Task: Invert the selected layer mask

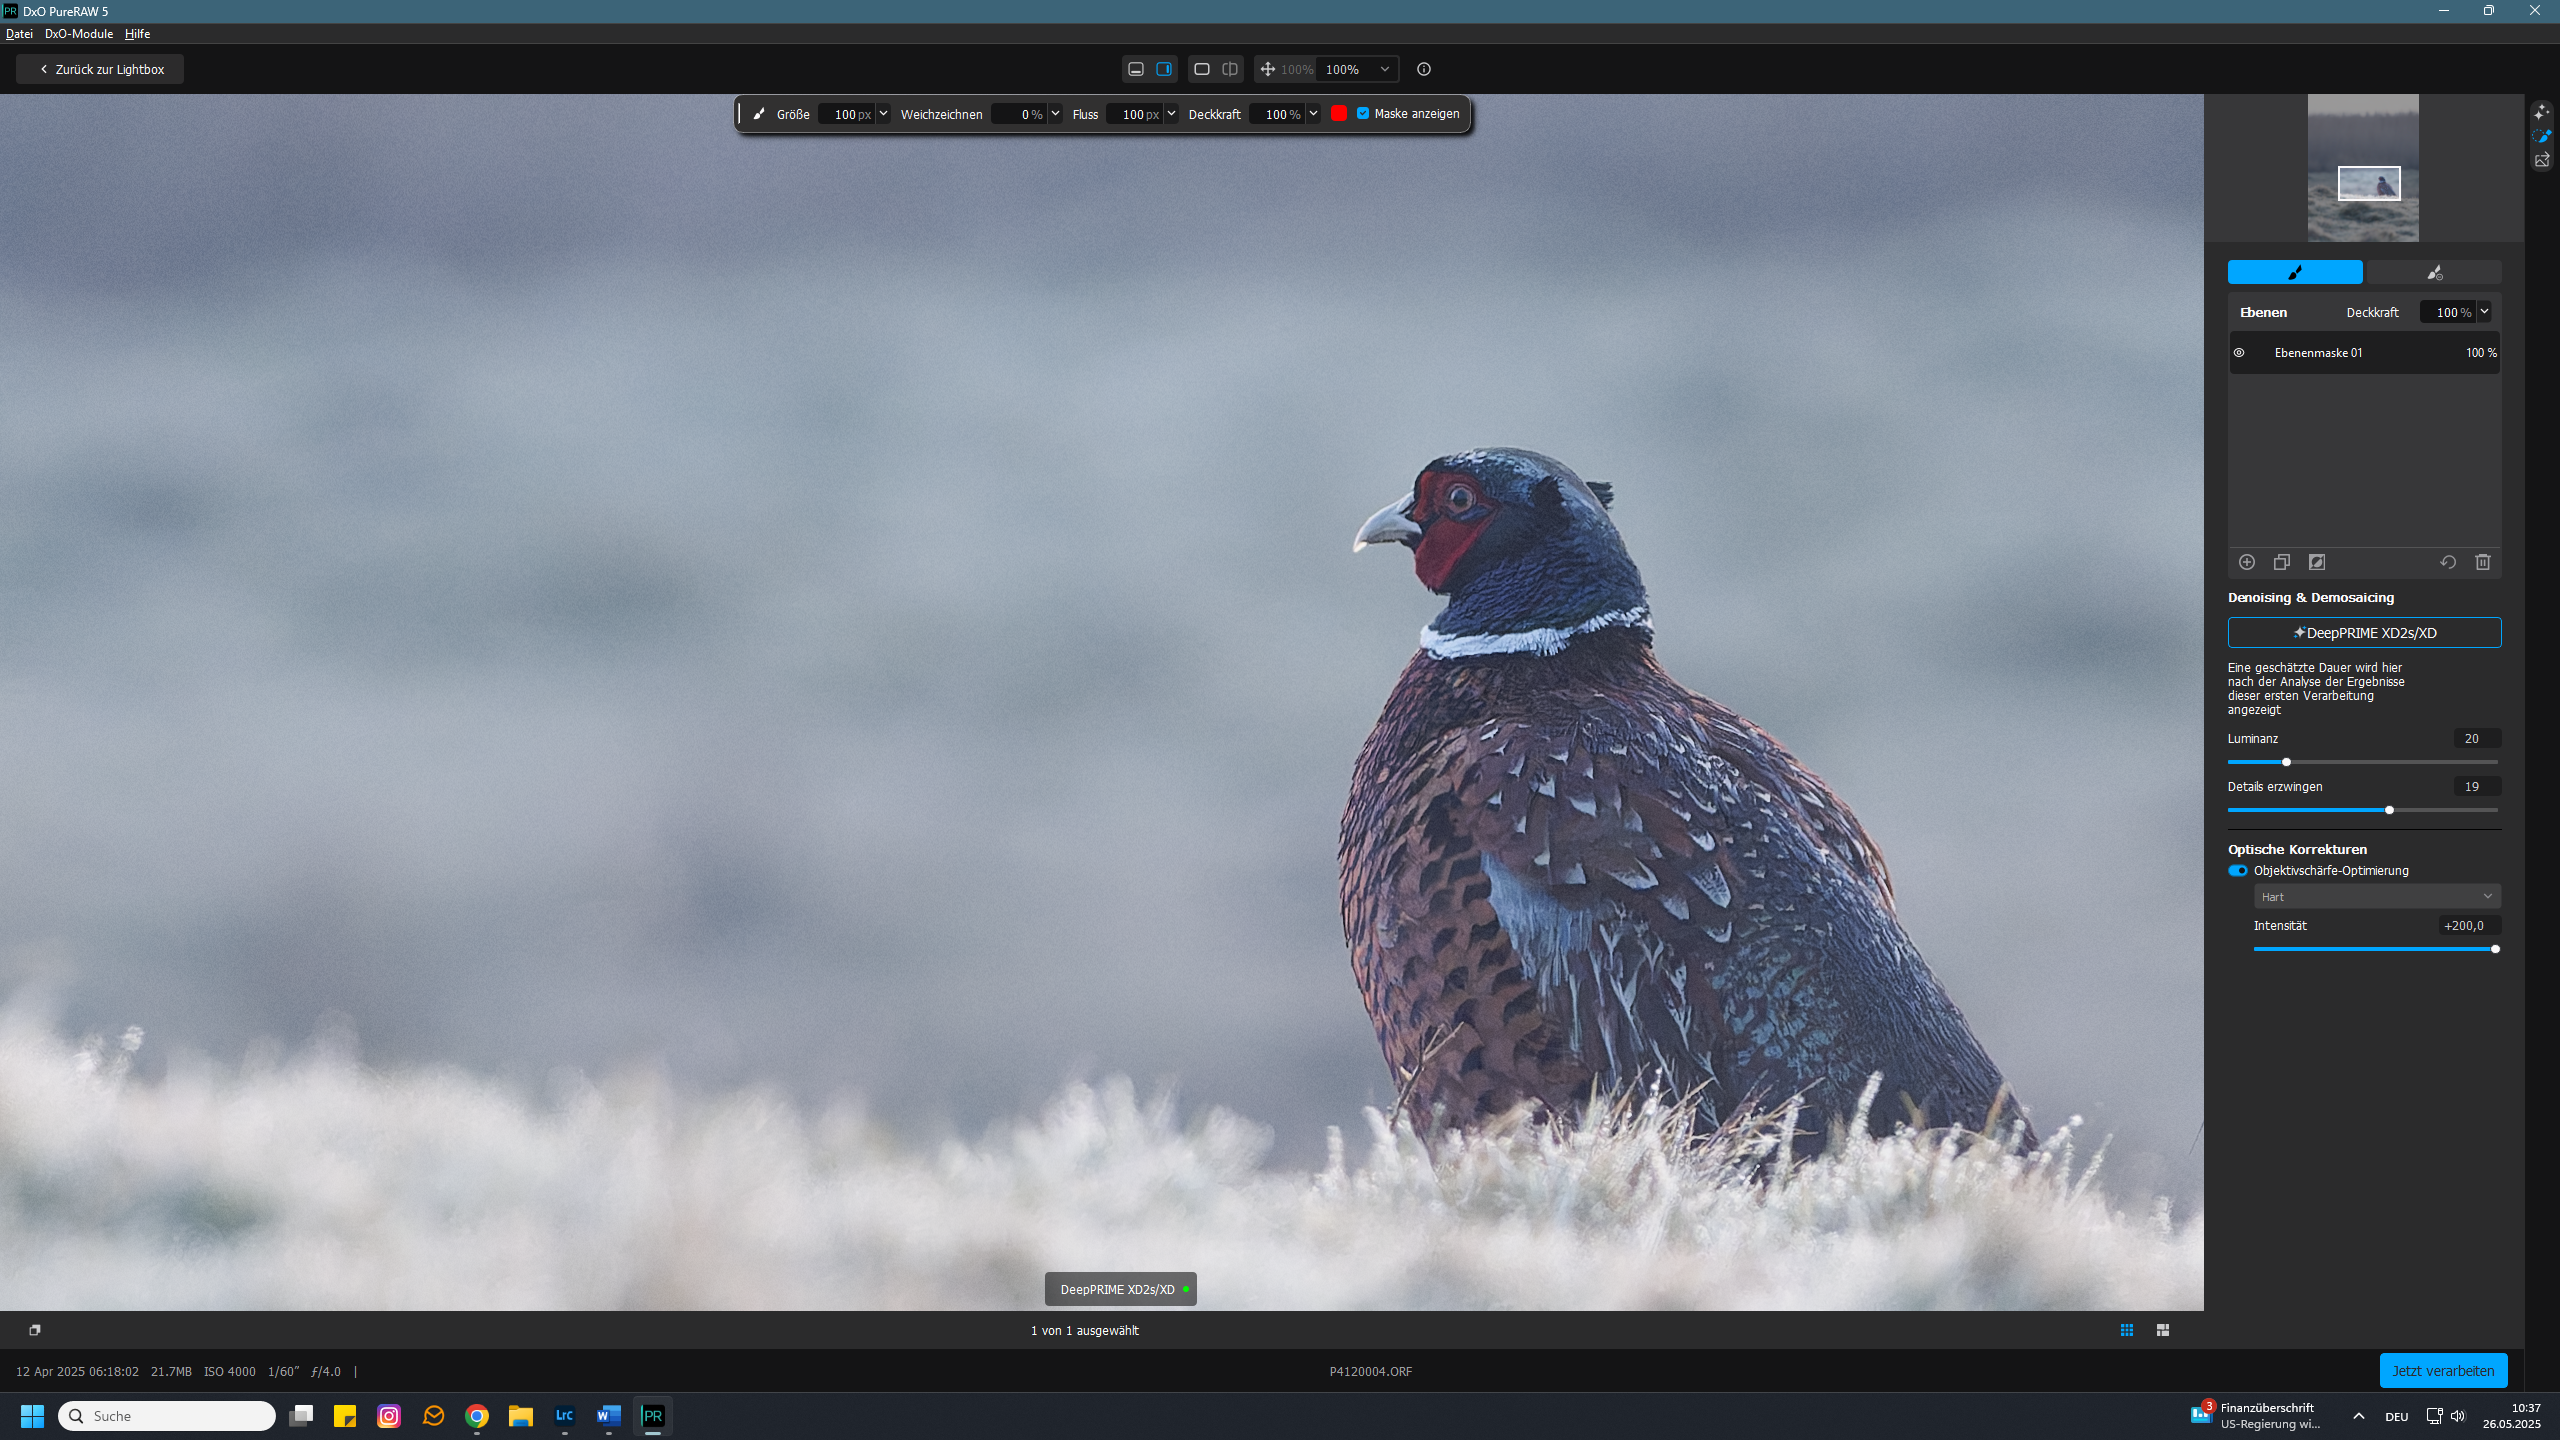Action: pos(2317,562)
